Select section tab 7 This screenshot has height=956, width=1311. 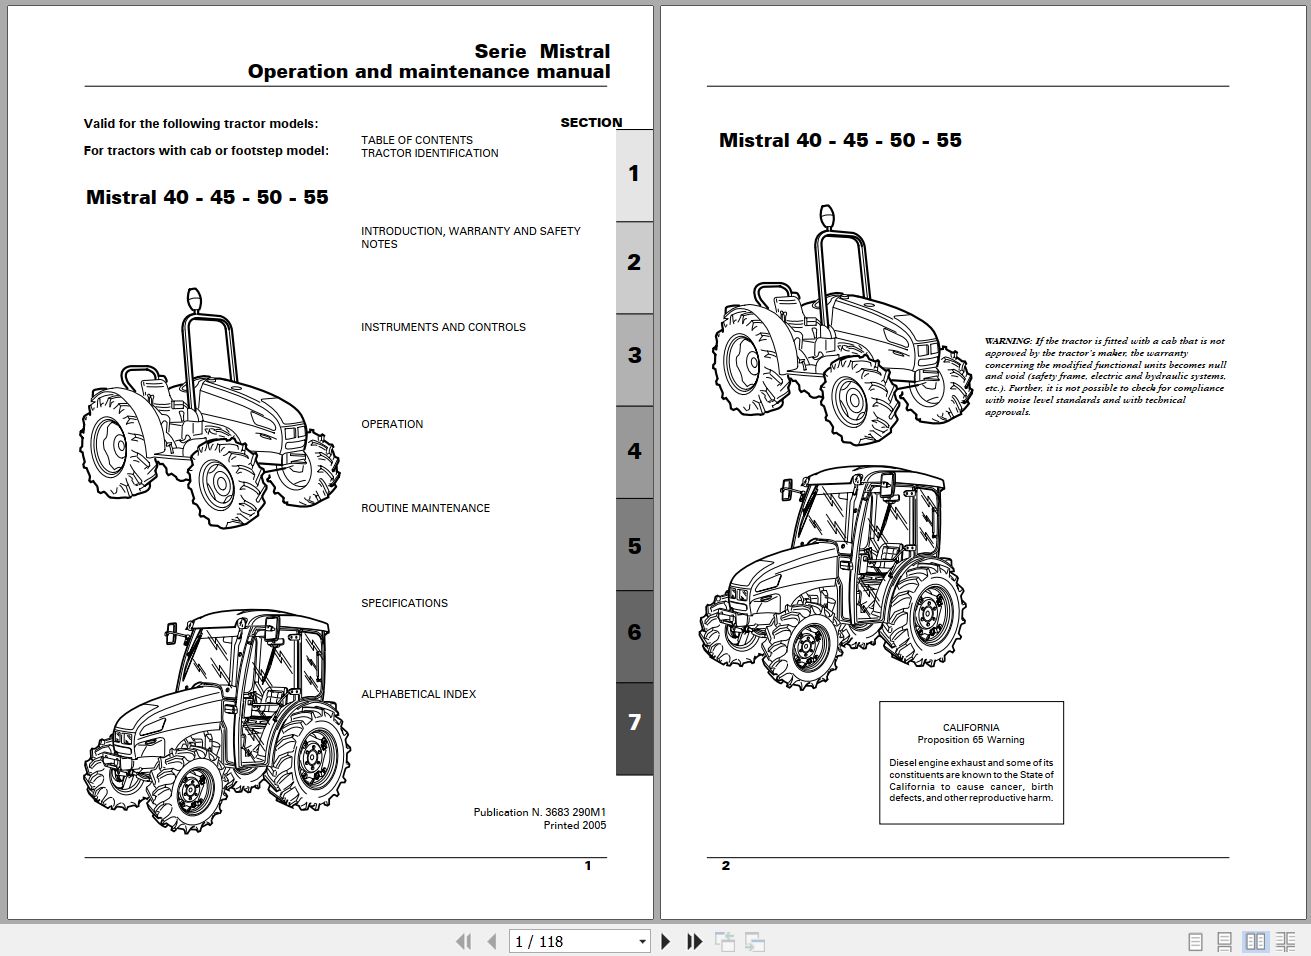[x=634, y=728]
